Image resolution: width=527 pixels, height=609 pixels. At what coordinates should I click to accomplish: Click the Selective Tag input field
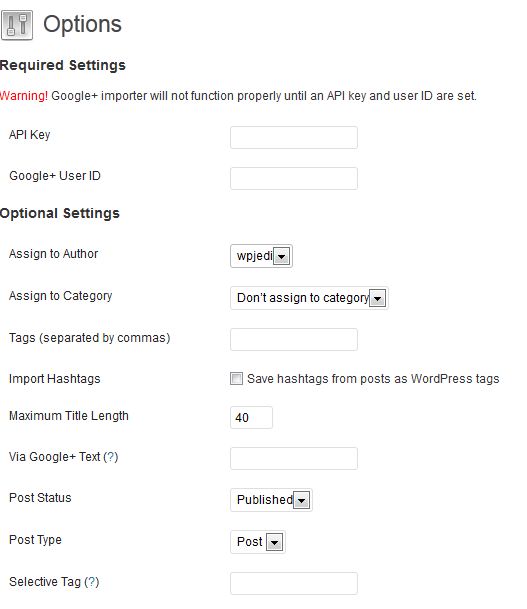[294, 583]
